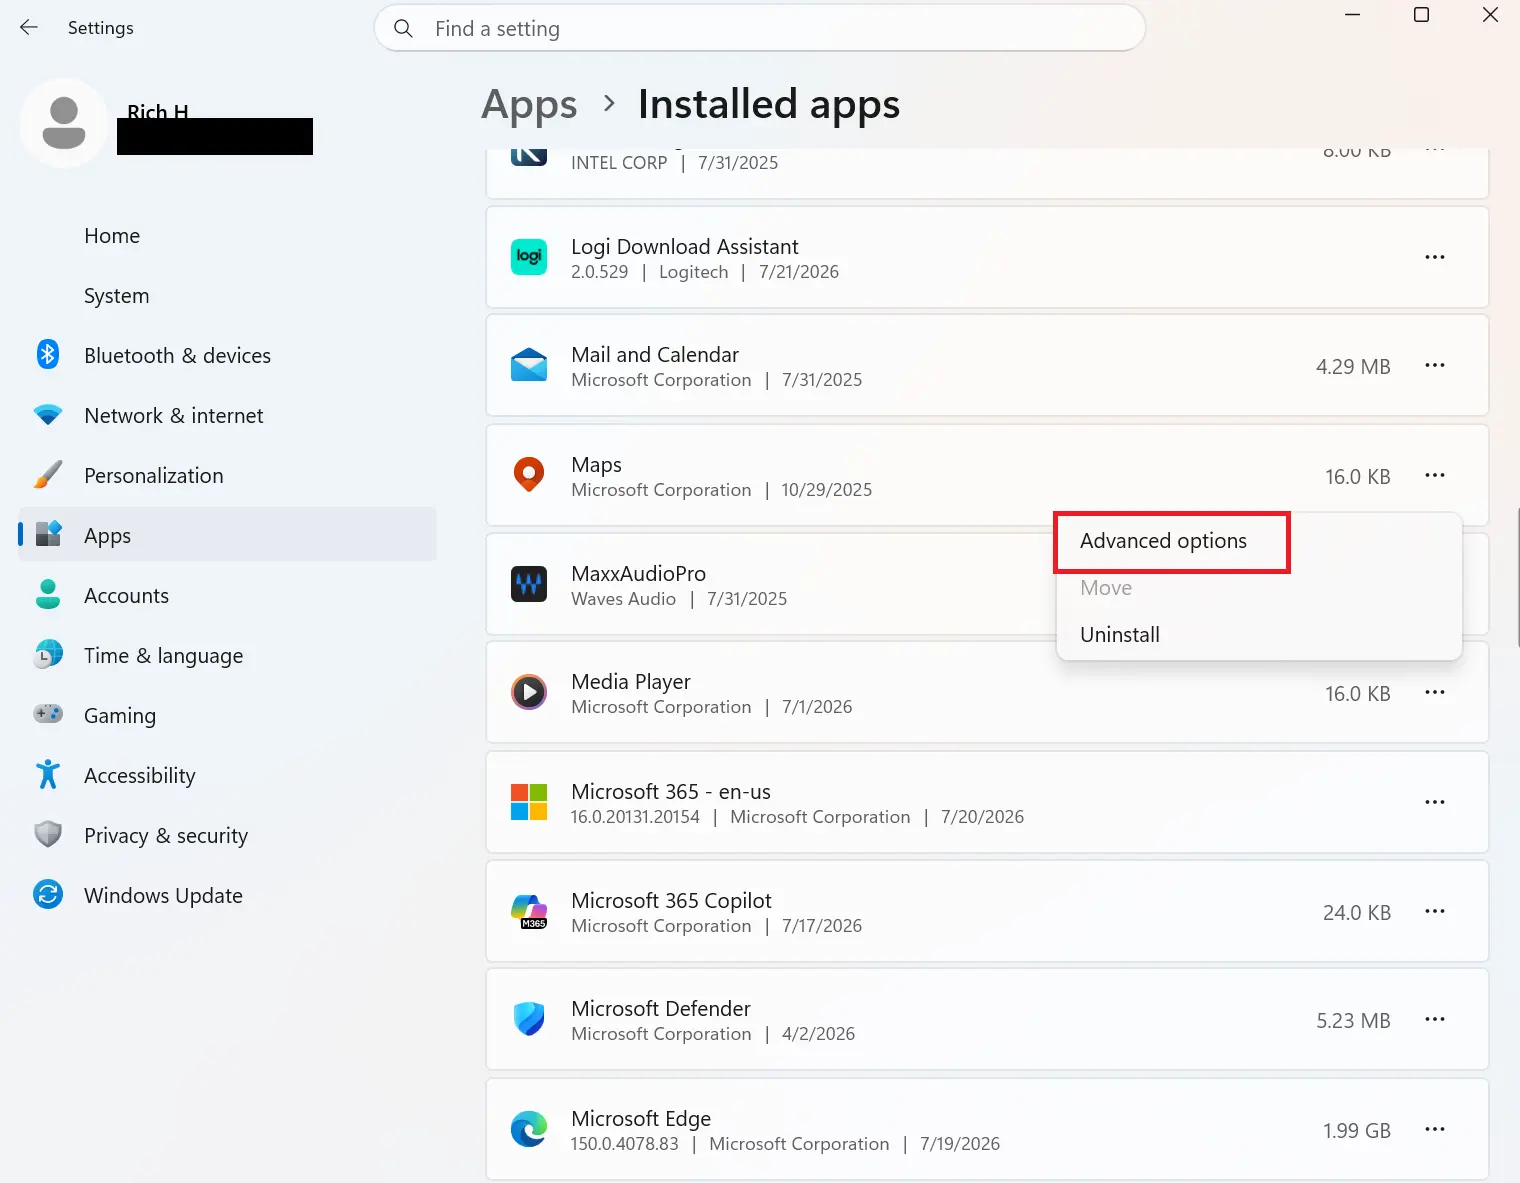Click the INTEL CORP publisher text
The height and width of the screenshot is (1183, 1520).
(x=619, y=163)
